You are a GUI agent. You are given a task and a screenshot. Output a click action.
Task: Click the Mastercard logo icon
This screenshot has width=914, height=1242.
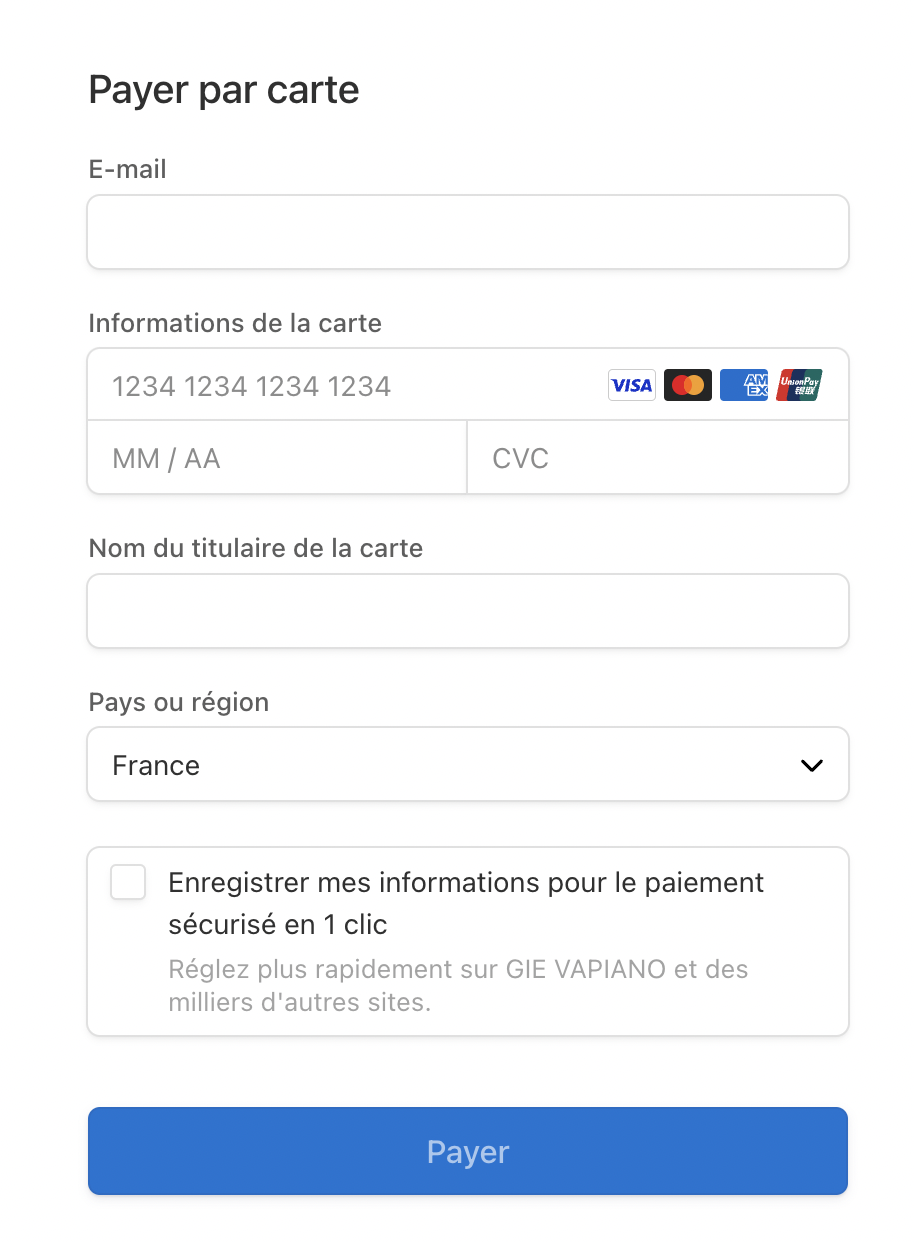point(688,385)
